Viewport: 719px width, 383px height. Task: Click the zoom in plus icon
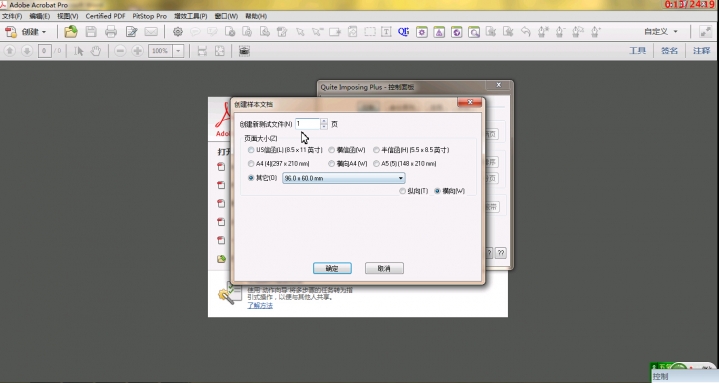pyautogui.click(x=137, y=51)
